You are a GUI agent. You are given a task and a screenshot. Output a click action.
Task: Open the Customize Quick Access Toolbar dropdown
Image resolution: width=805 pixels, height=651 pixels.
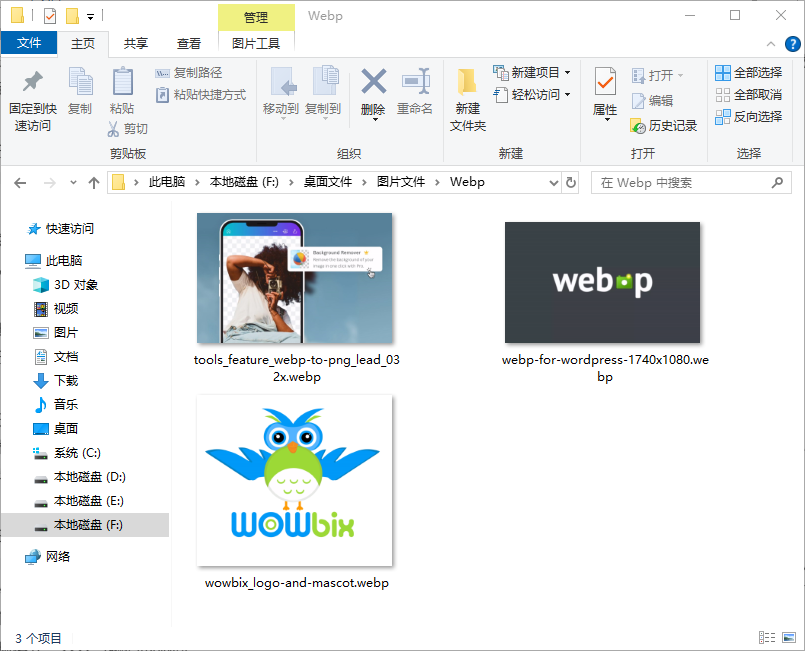[x=90, y=17]
